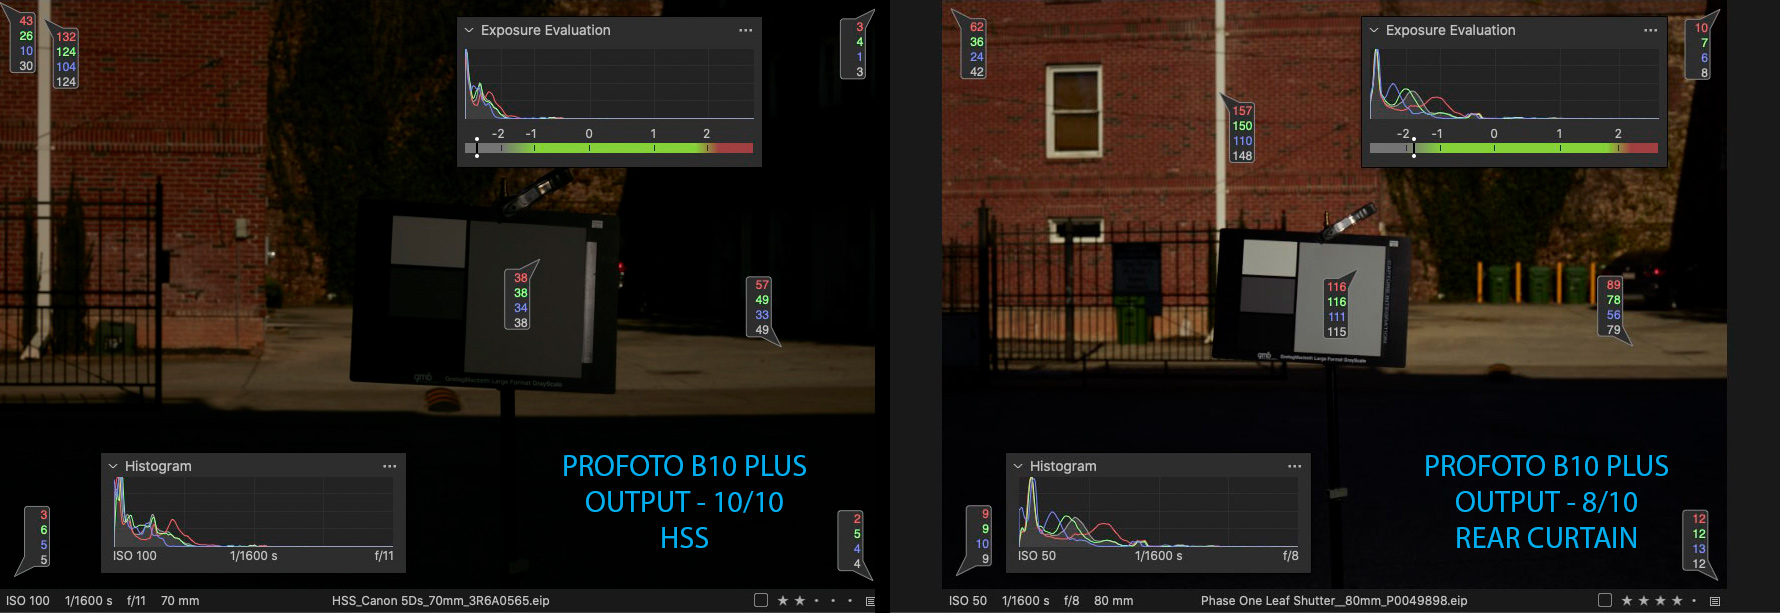Screen dimensions: 1780x613
Task: Open the list icon beside HSS_Canon star ratings
Action: tap(870, 601)
